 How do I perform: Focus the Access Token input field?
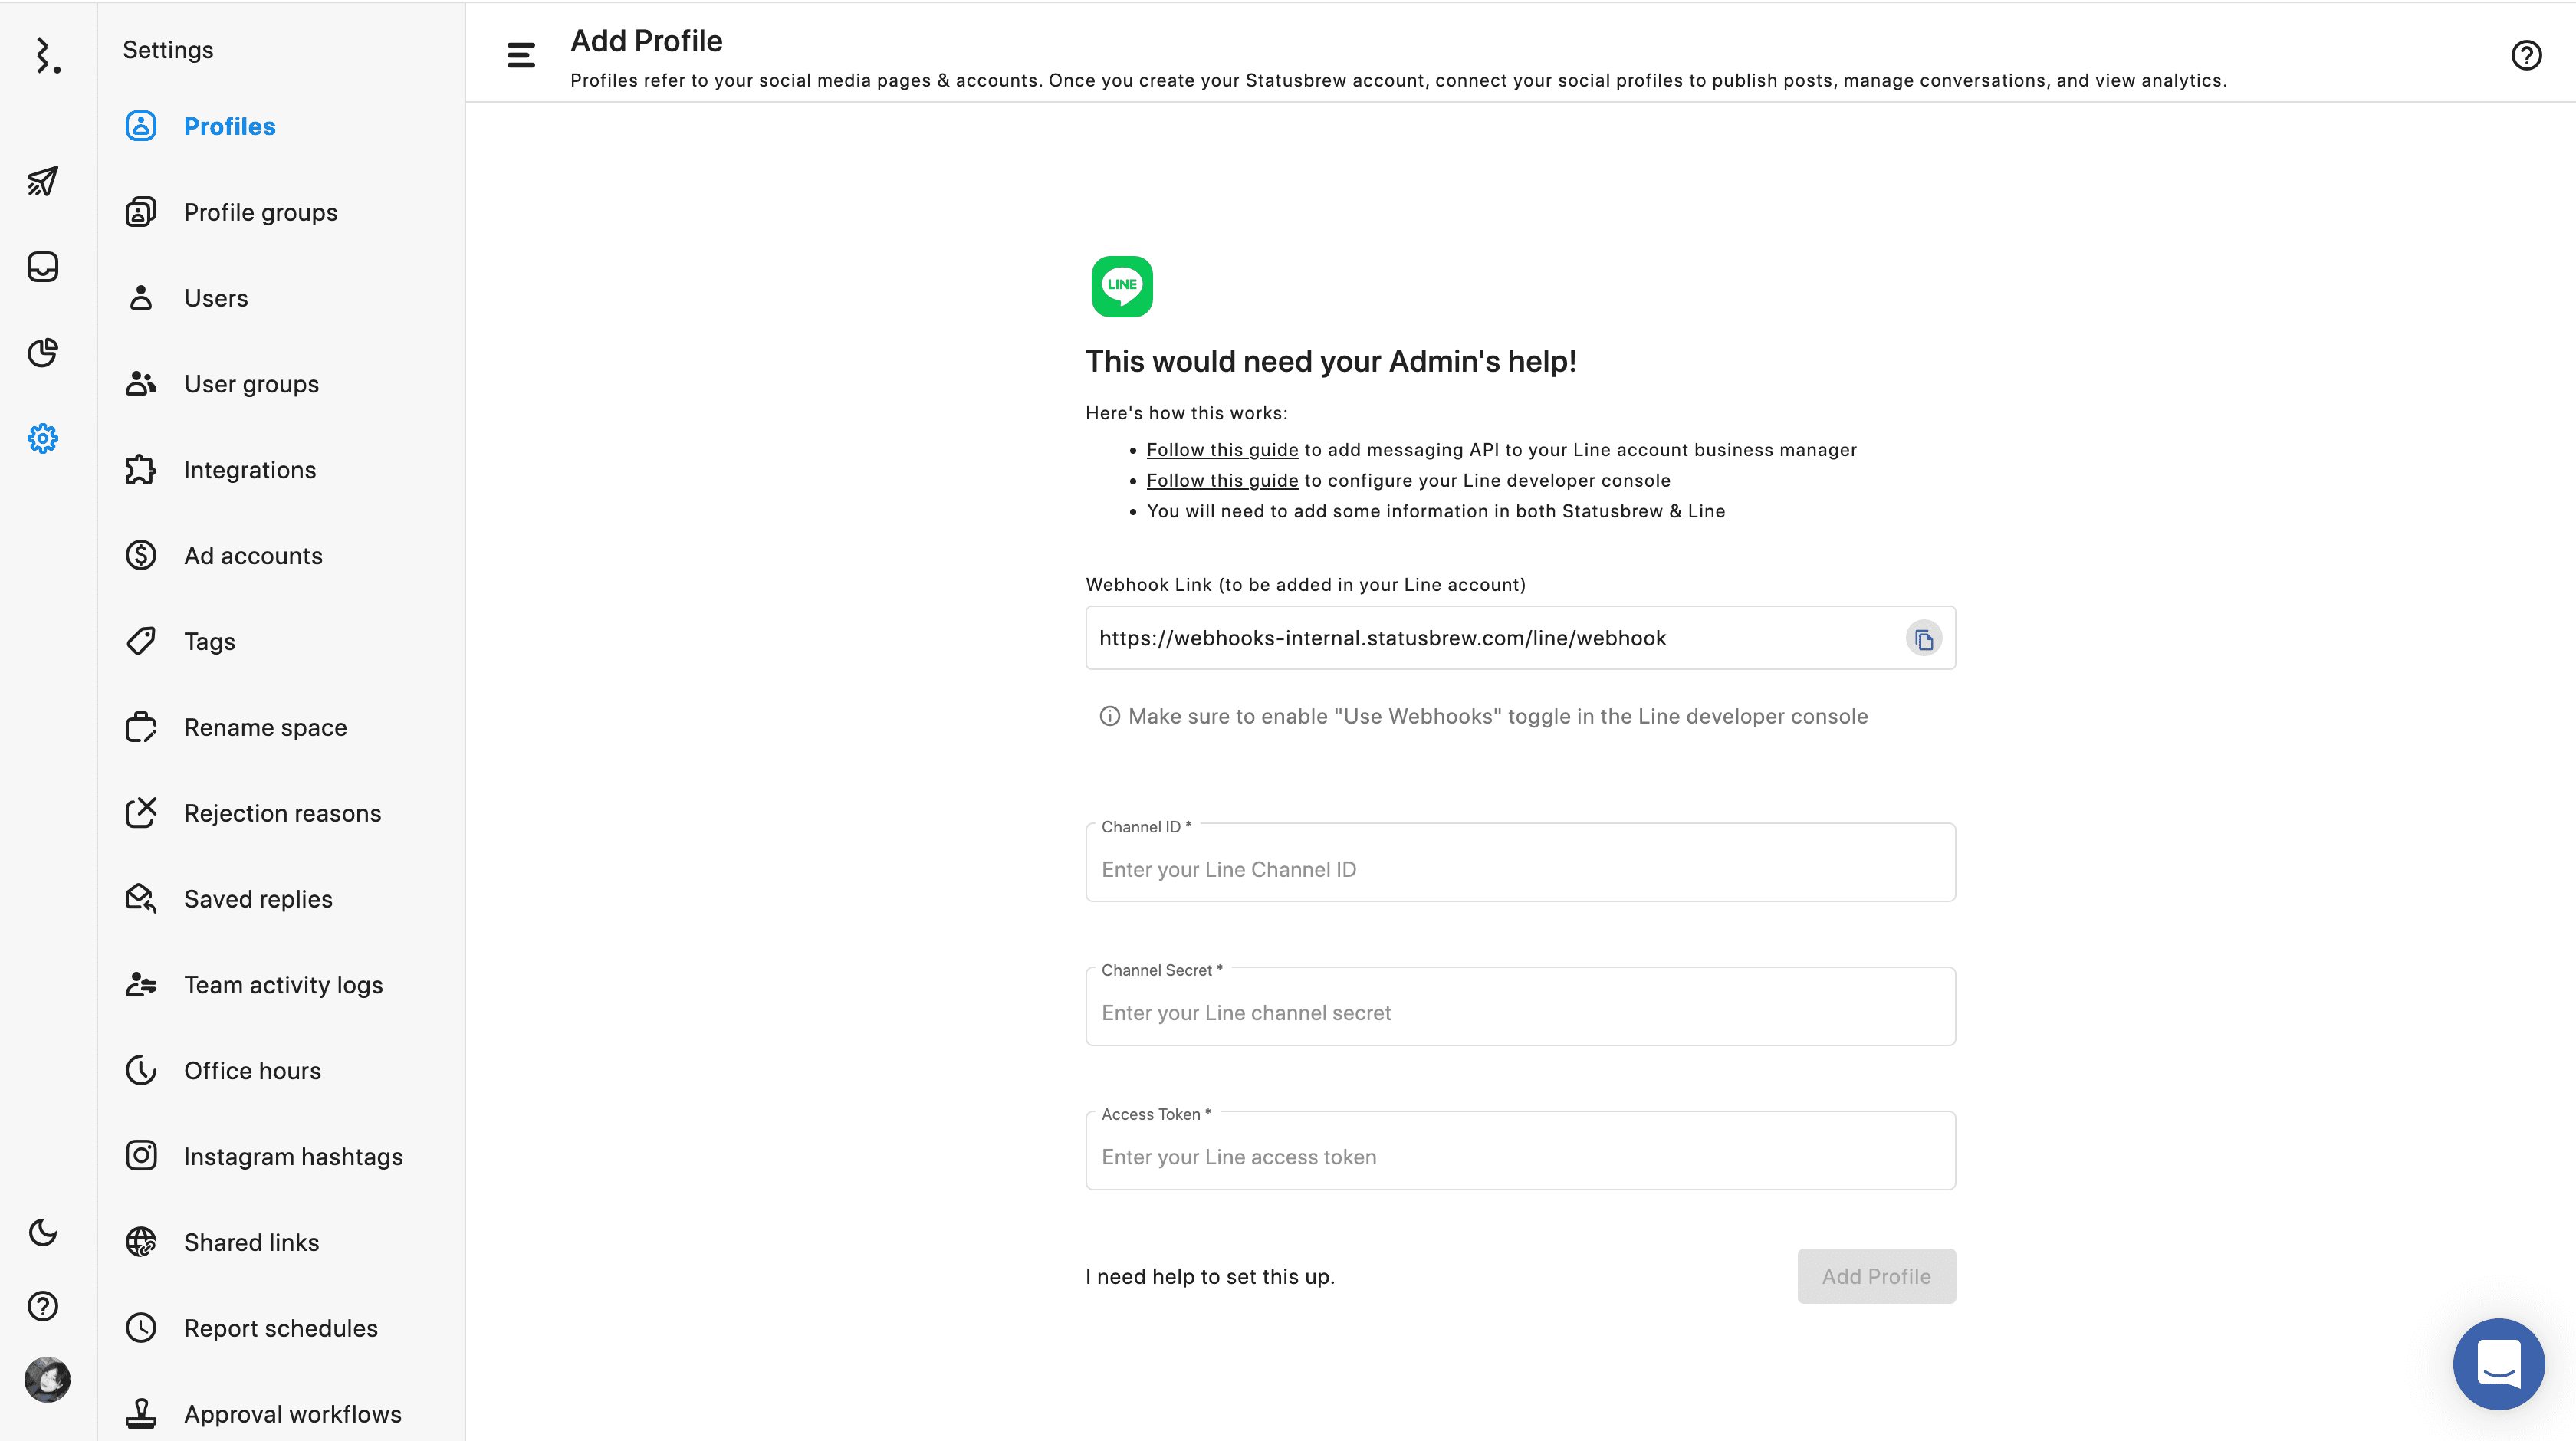click(x=1520, y=1150)
